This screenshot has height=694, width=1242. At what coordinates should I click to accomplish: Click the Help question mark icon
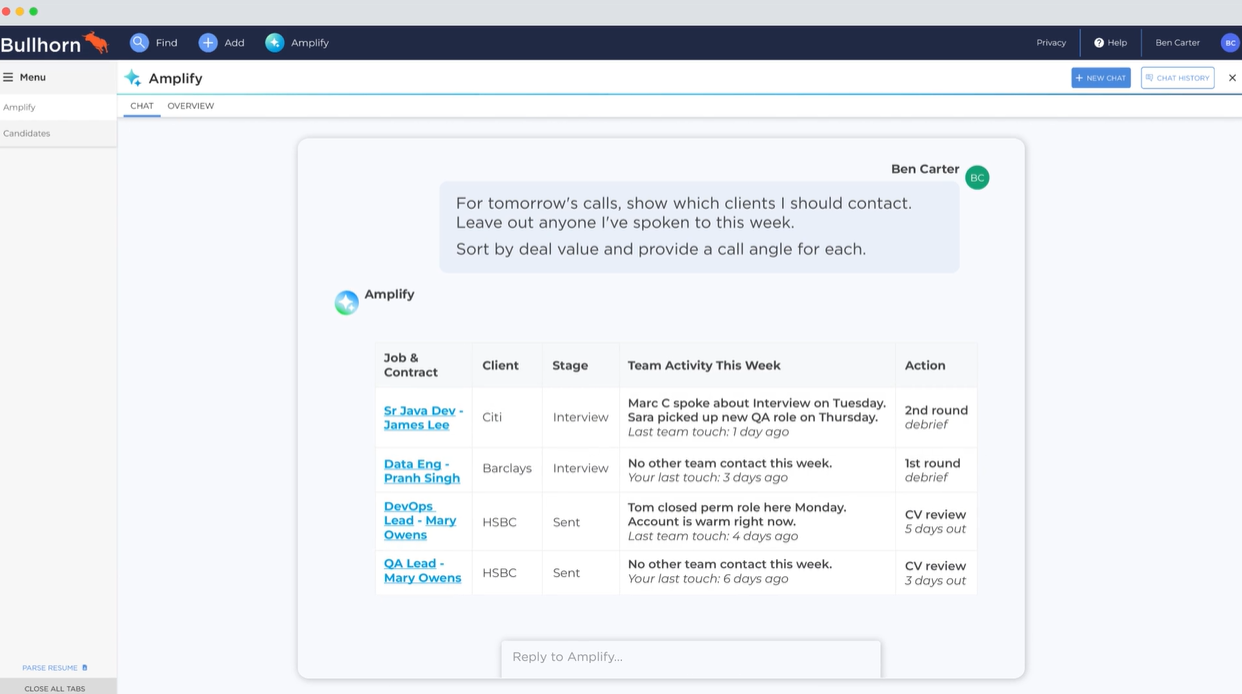(x=1098, y=43)
